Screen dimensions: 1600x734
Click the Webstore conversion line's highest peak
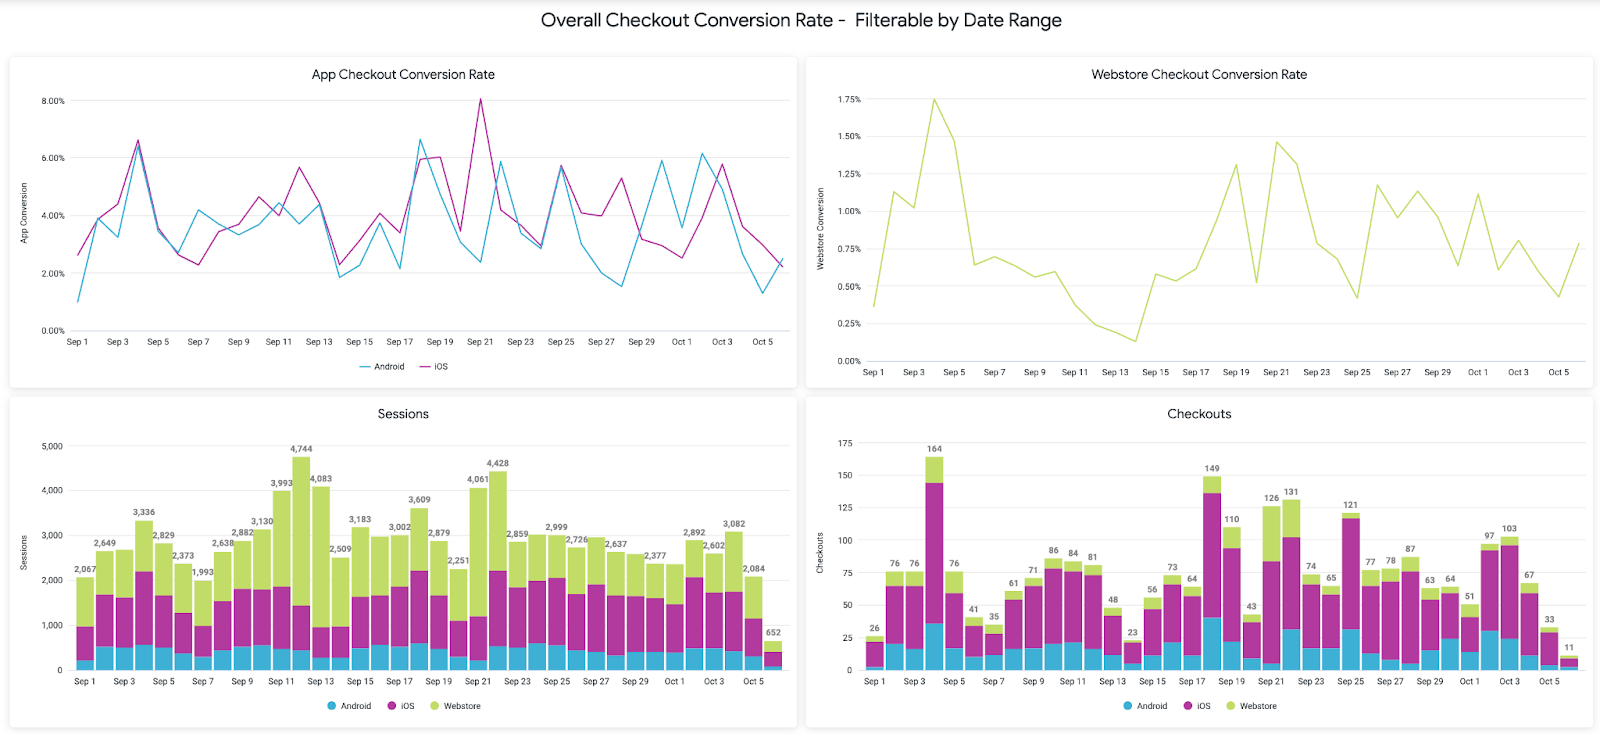(x=934, y=99)
